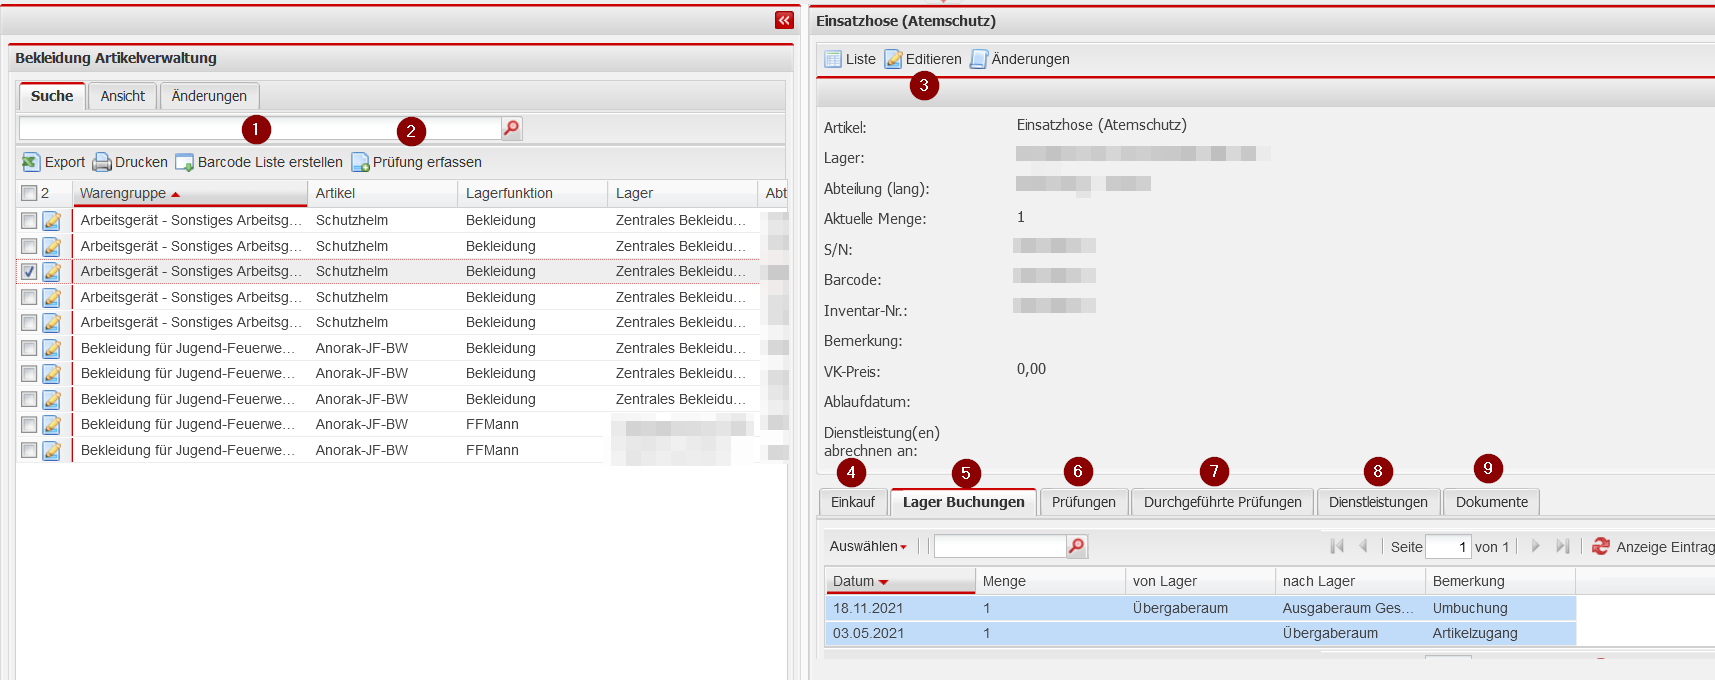Print the article list via Drucken

[130, 162]
